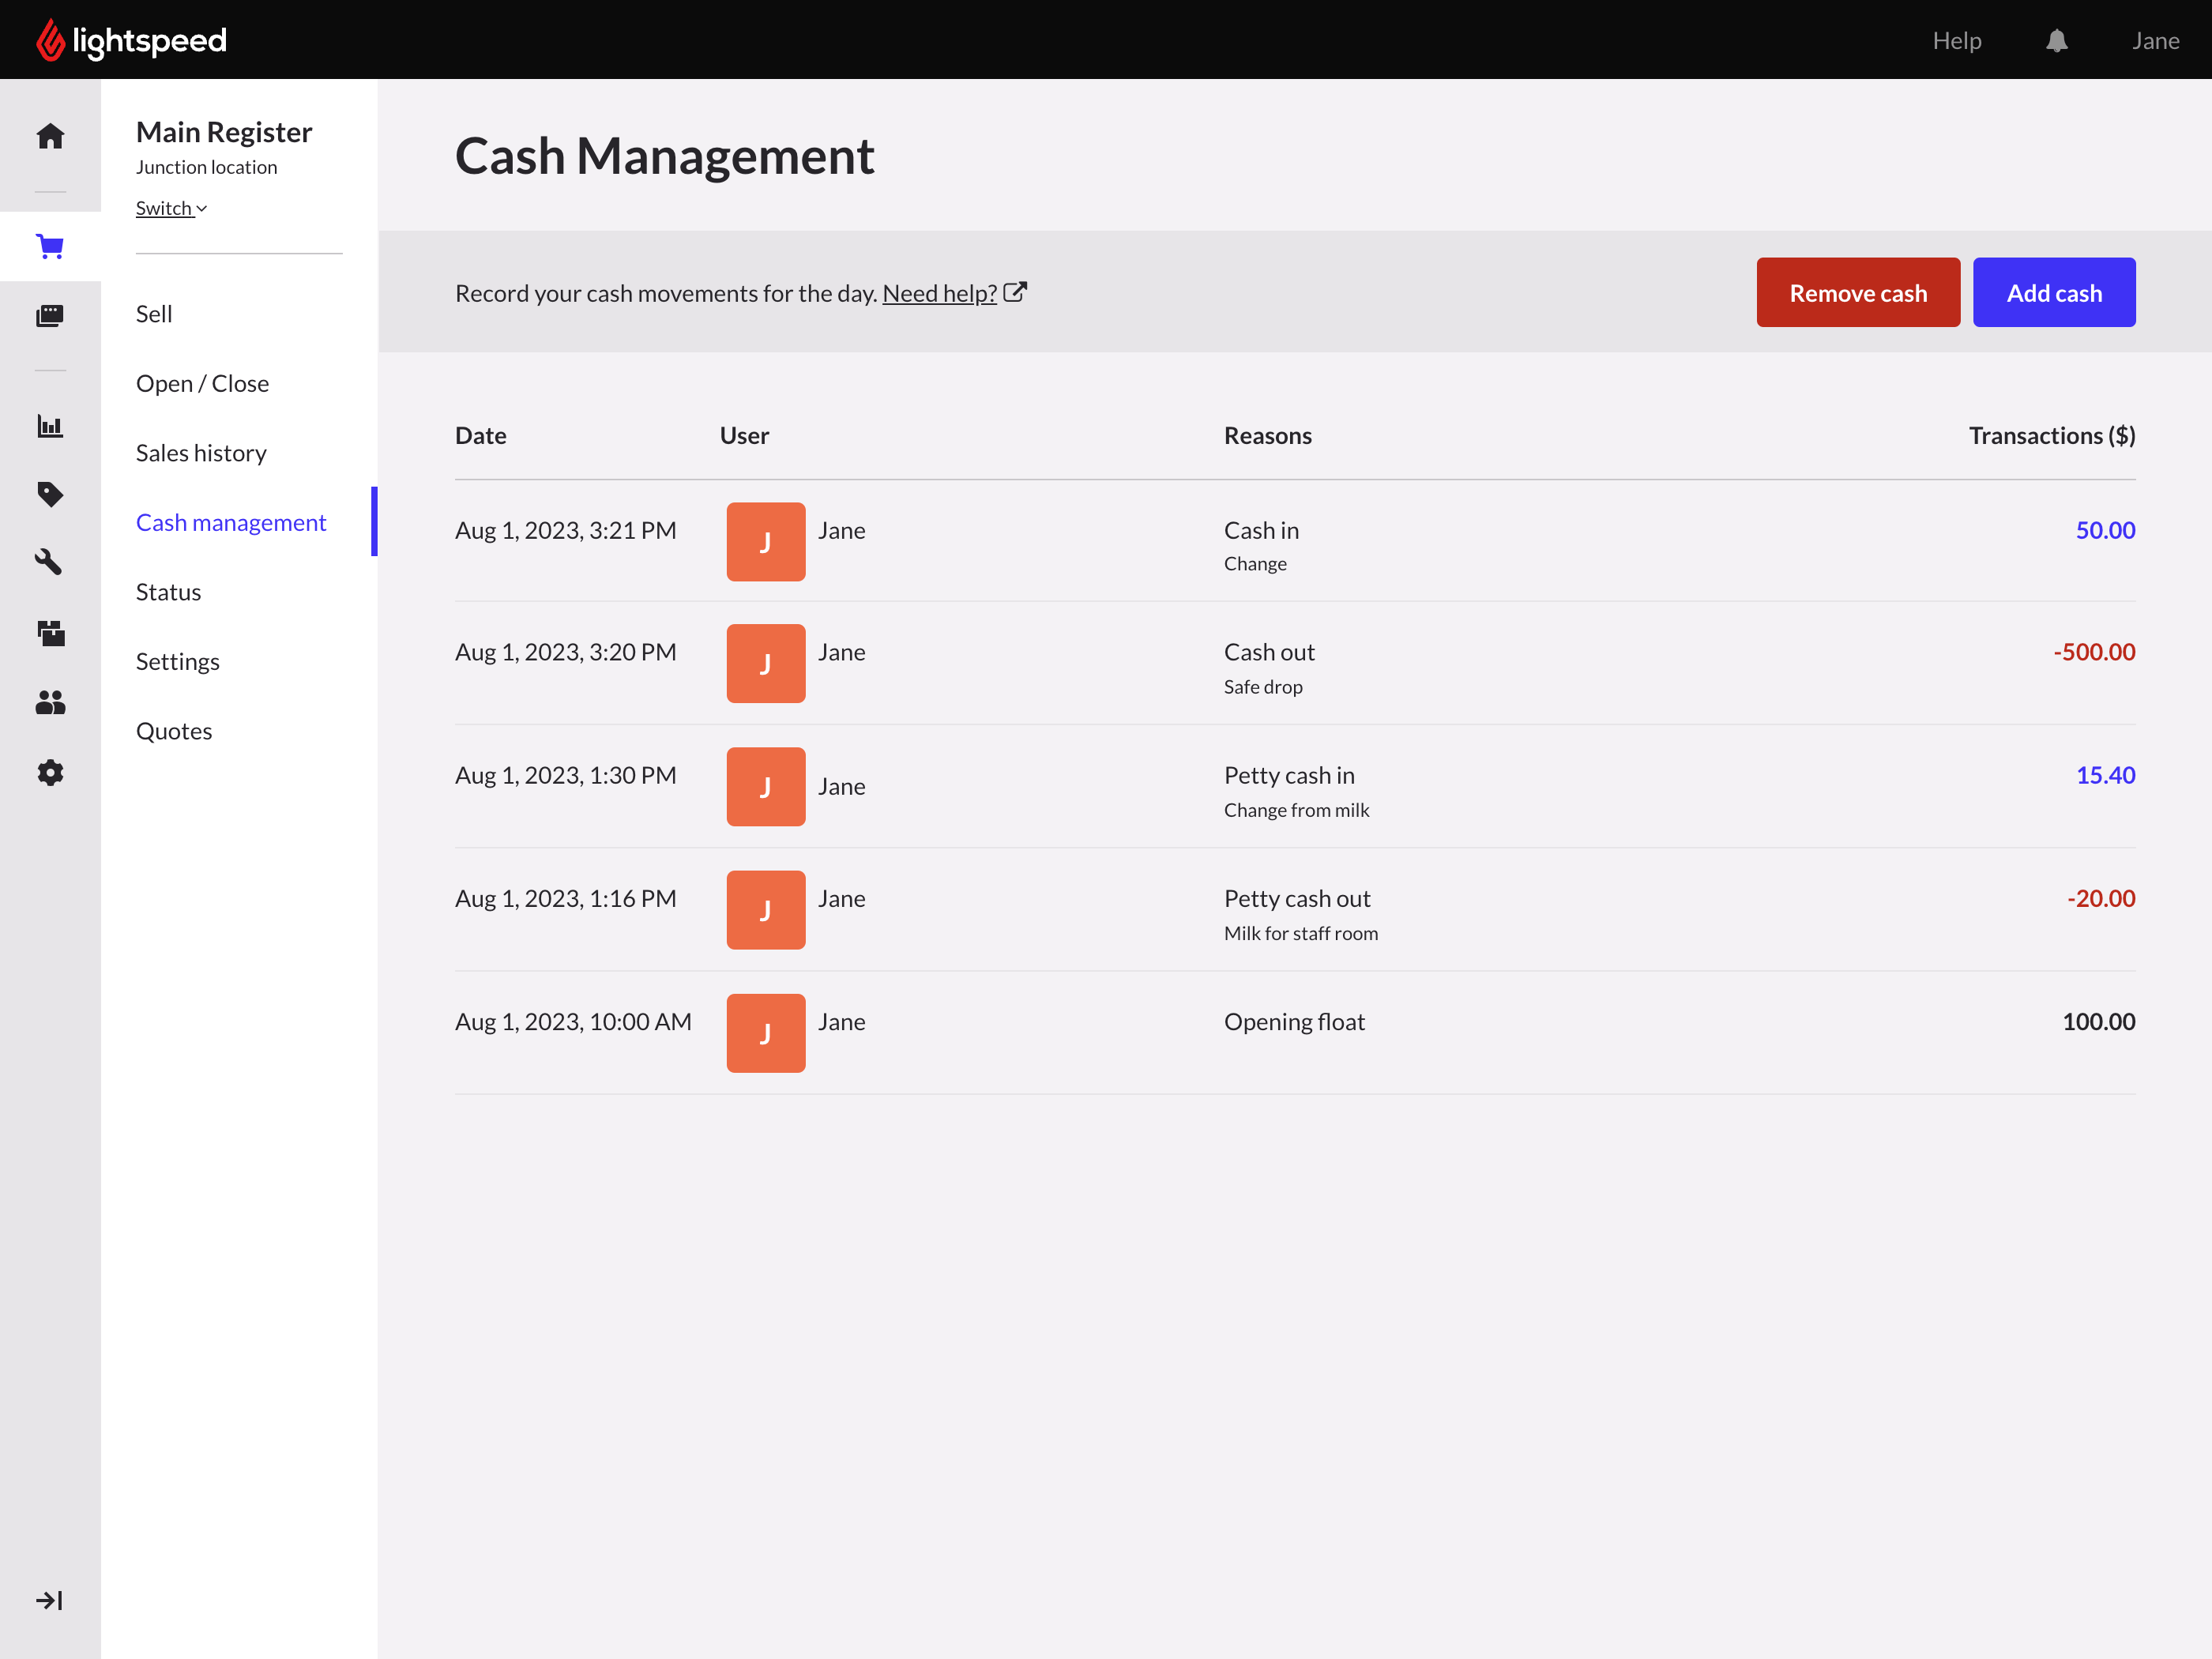The width and height of the screenshot is (2212, 1659).
Task: Click the Add cash button
Action: 2054,293
